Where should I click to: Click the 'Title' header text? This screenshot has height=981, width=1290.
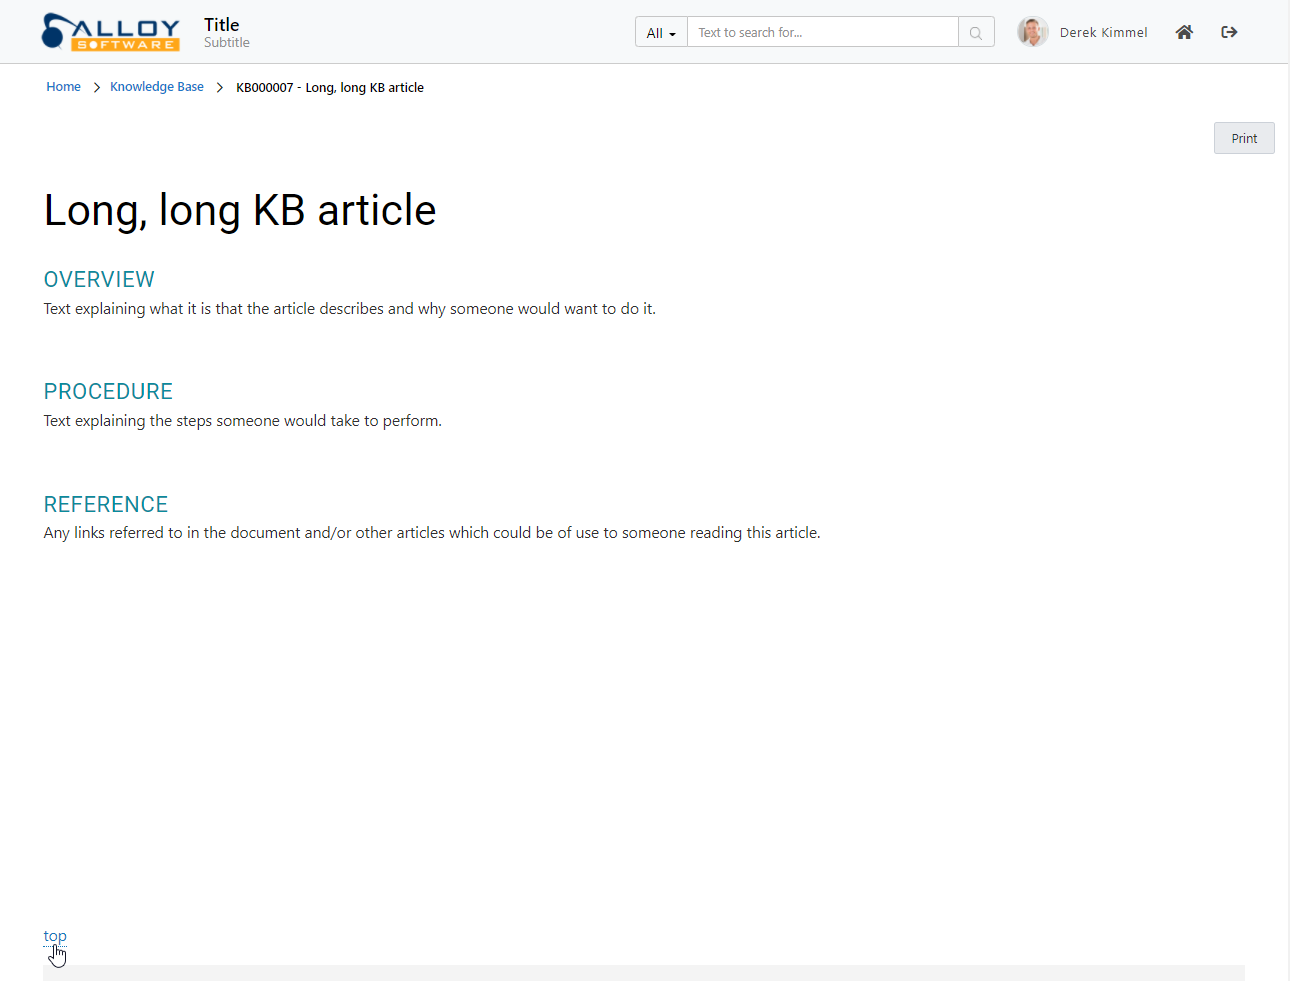[222, 25]
